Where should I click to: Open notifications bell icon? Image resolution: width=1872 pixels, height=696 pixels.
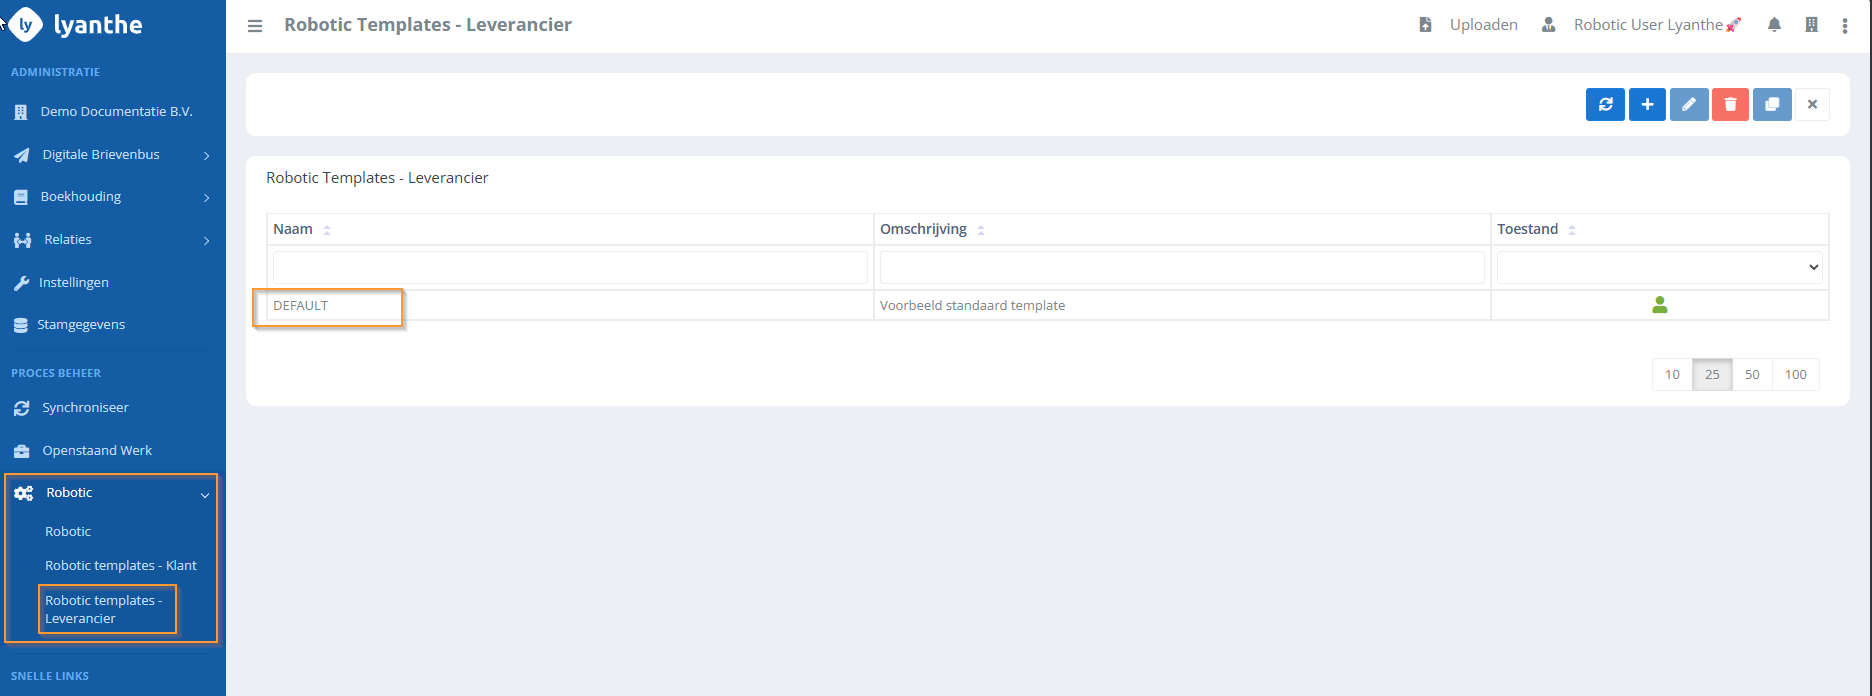1774,25
